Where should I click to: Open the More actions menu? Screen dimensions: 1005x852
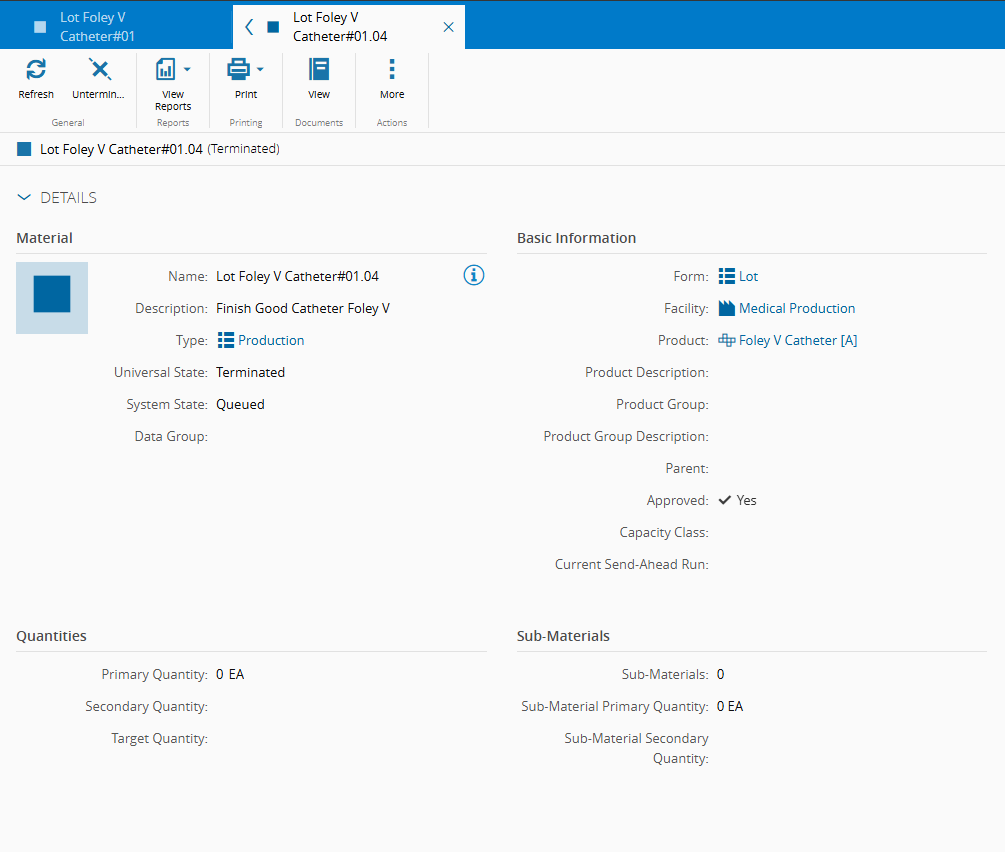coord(392,70)
